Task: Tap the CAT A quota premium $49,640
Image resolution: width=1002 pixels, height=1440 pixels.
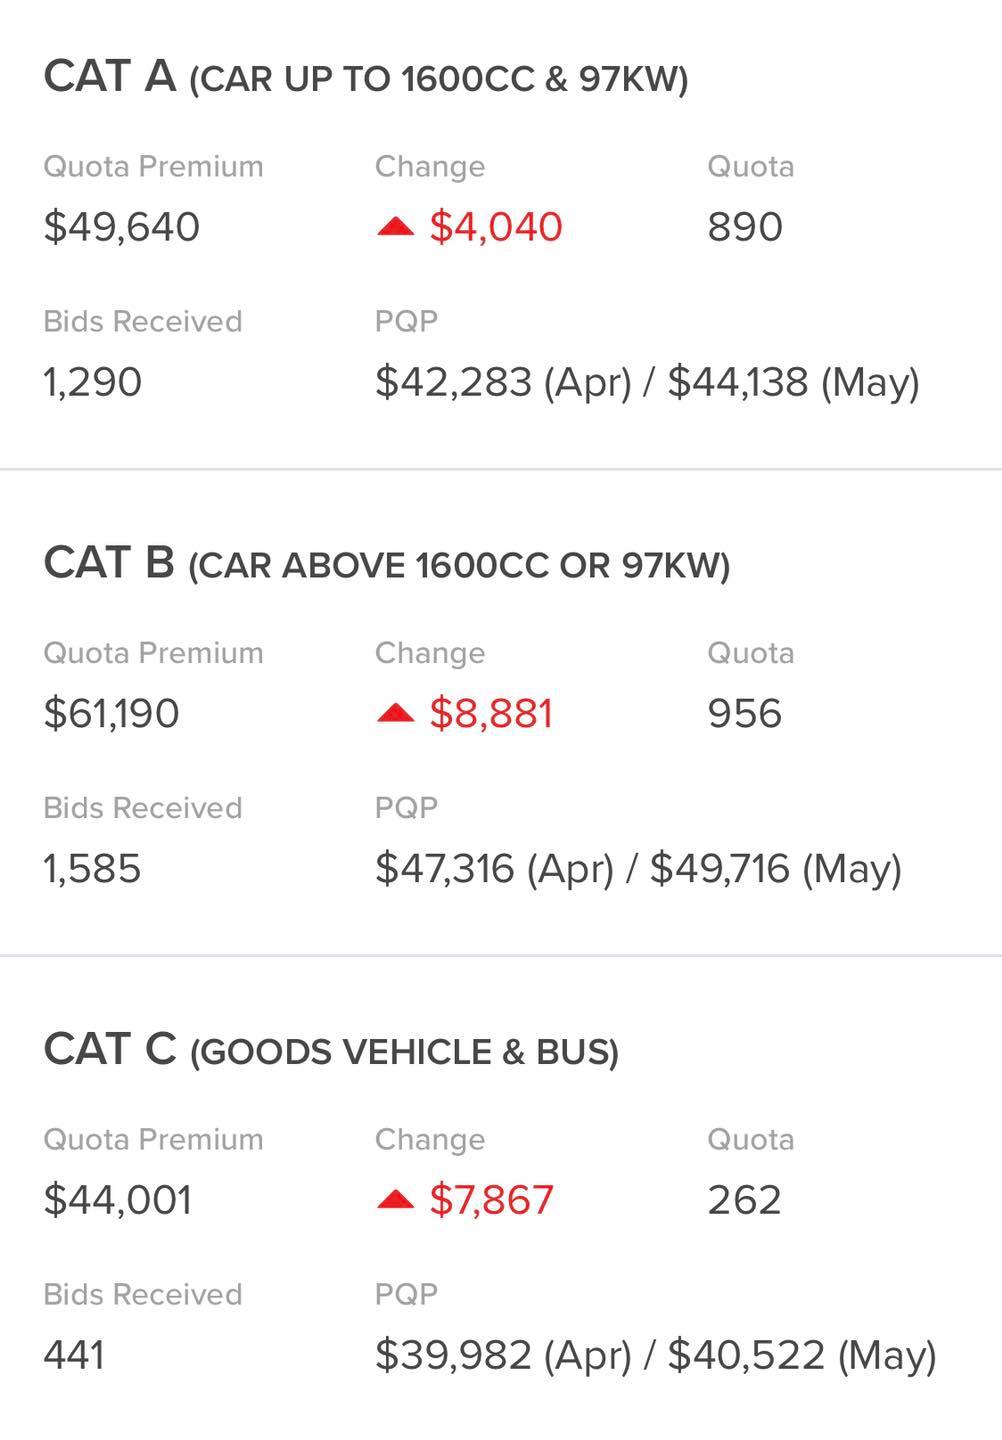Action: 122,227
